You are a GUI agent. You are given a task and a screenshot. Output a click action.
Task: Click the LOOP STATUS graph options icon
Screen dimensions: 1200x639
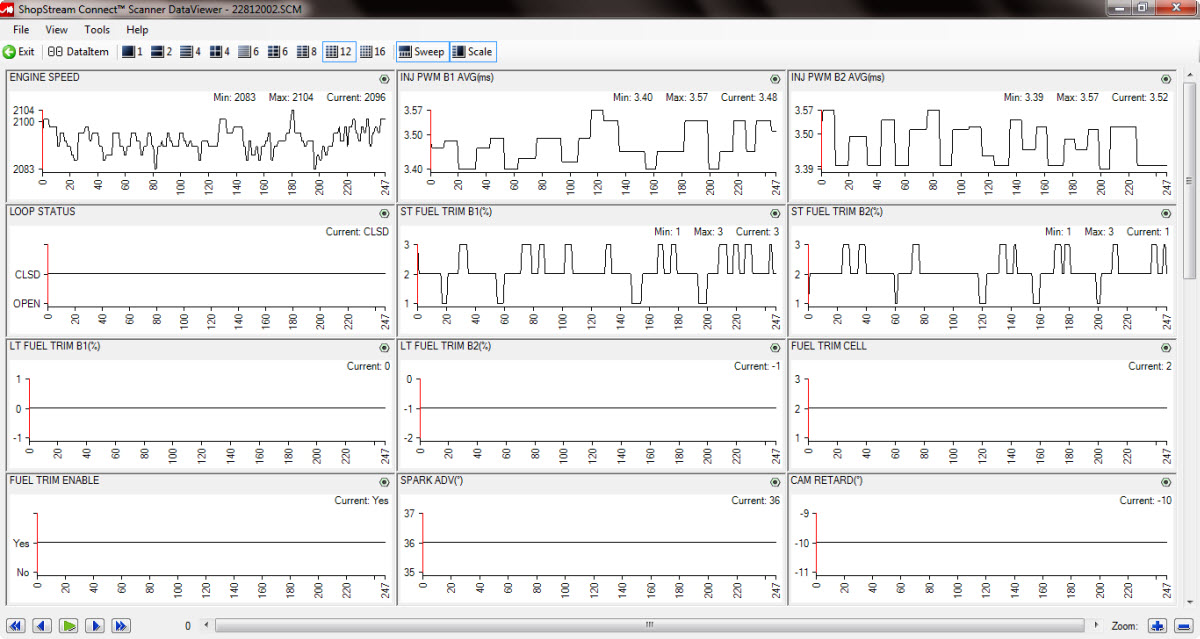point(384,213)
